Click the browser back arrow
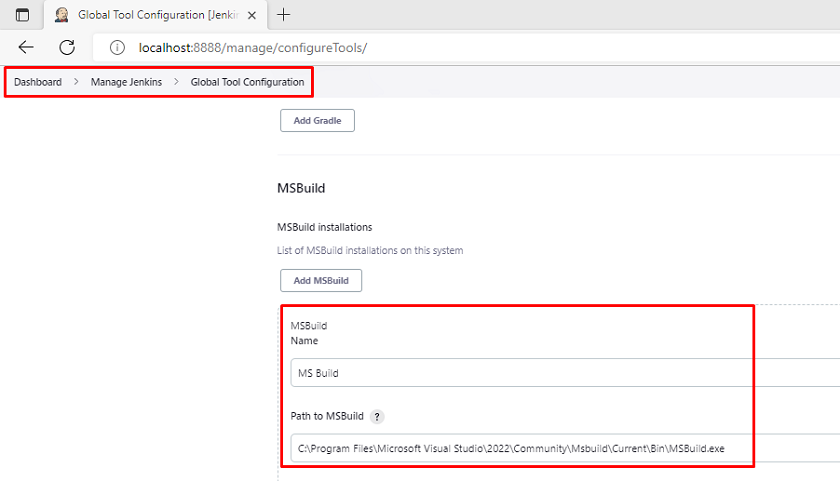This screenshot has width=840, height=481. click(26, 47)
